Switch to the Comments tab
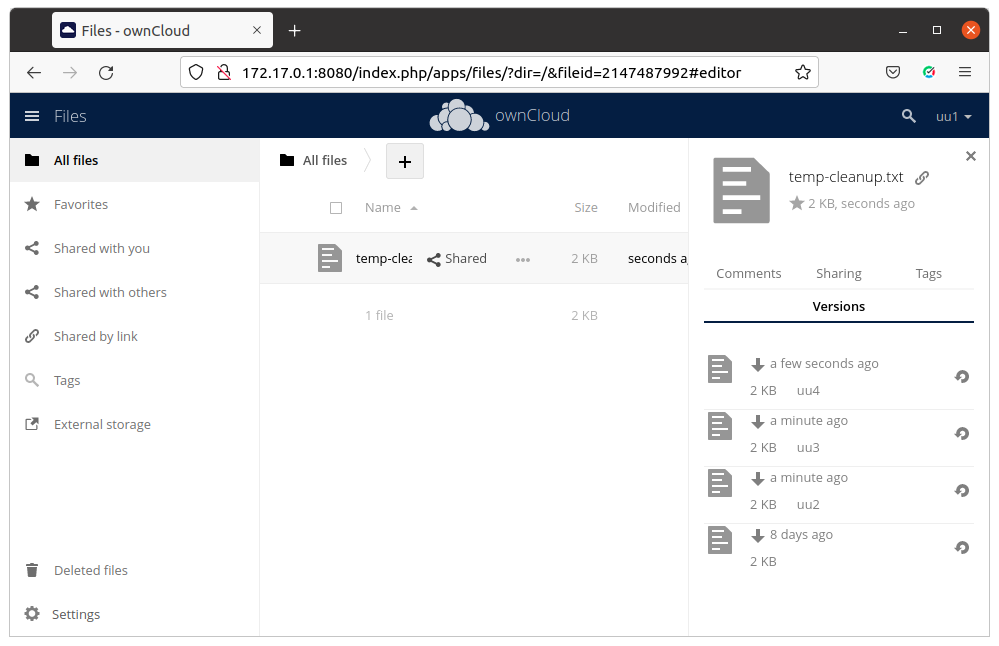This screenshot has height=646, width=999. 749,273
